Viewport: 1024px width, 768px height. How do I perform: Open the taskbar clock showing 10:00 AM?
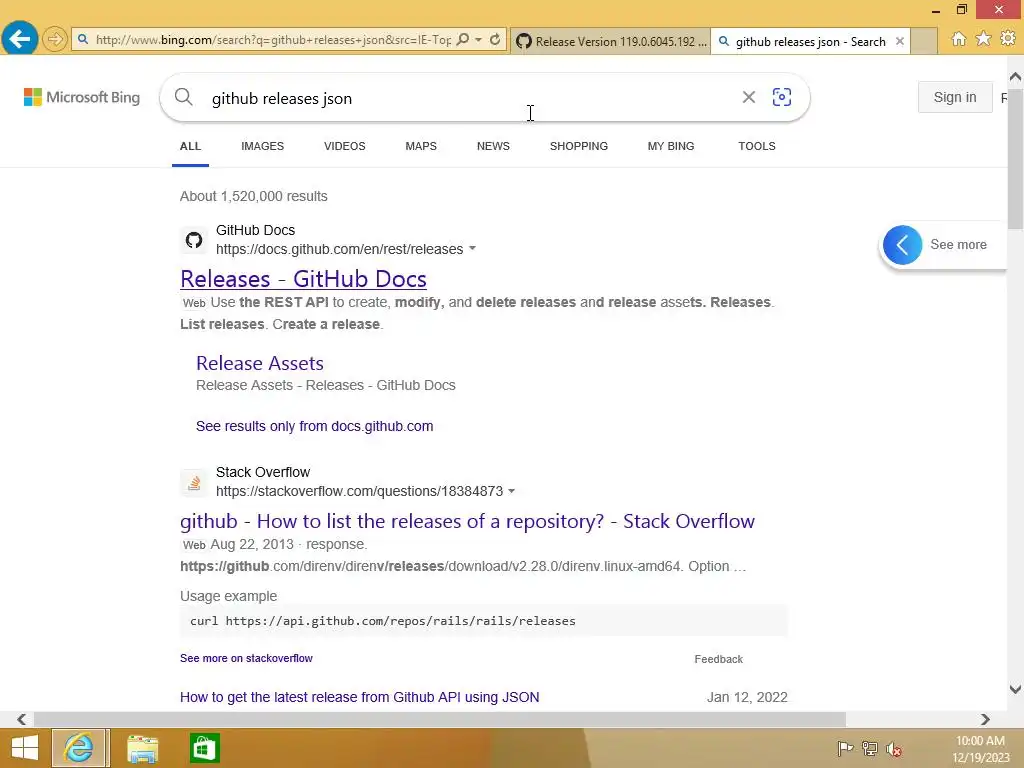tap(980, 749)
